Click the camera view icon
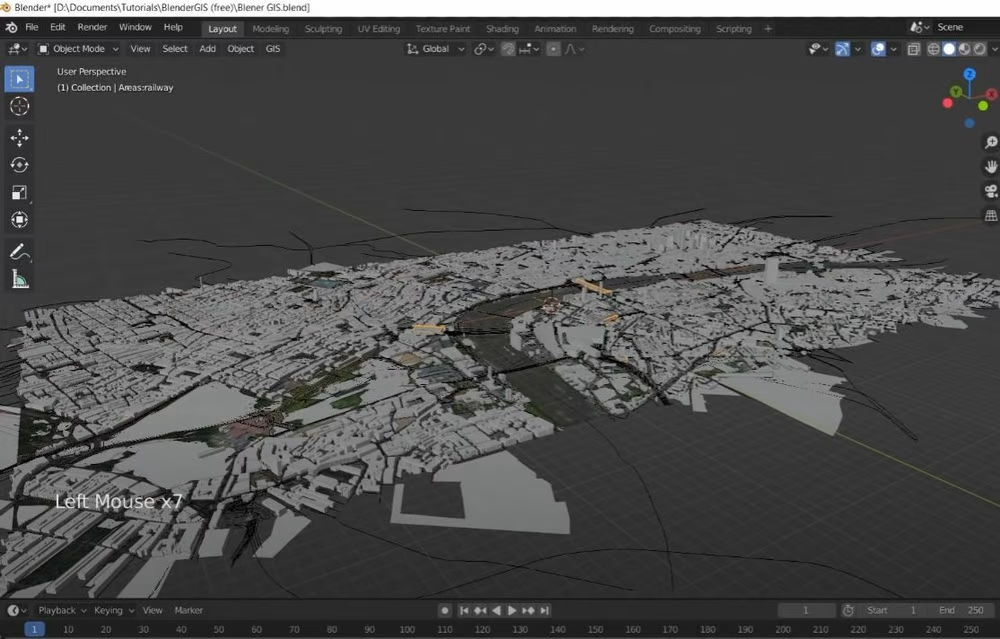This screenshot has height=639, width=1000. [x=991, y=191]
